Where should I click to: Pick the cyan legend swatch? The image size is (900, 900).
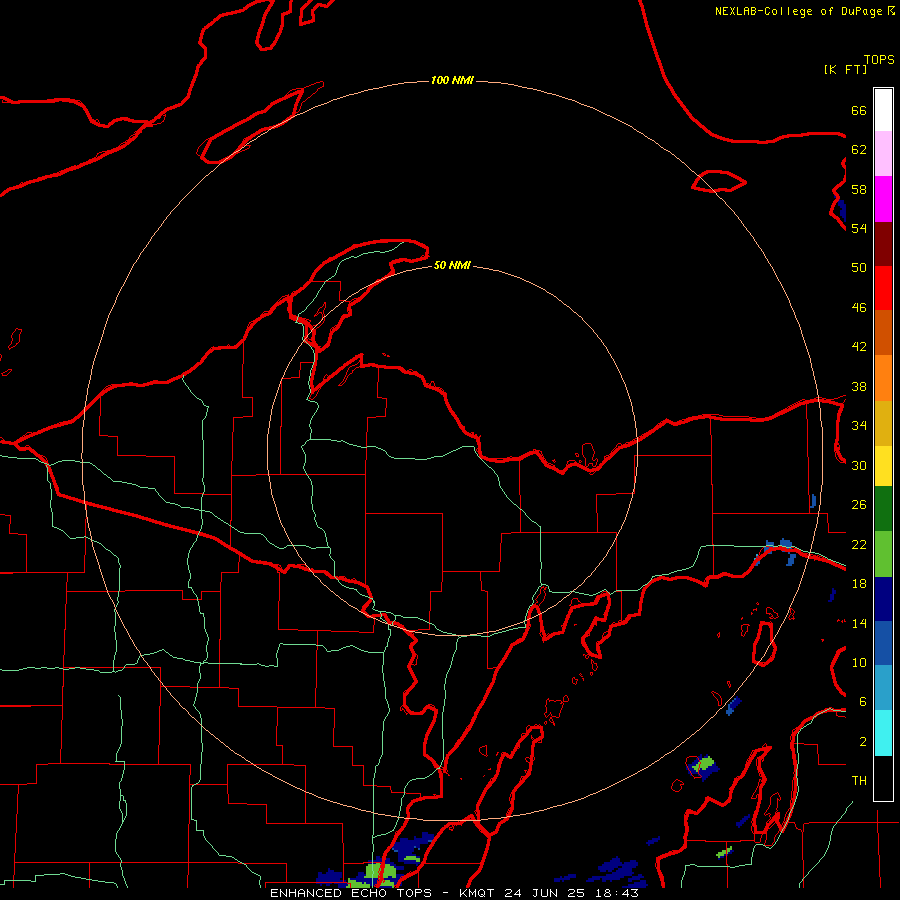pos(883,733)
